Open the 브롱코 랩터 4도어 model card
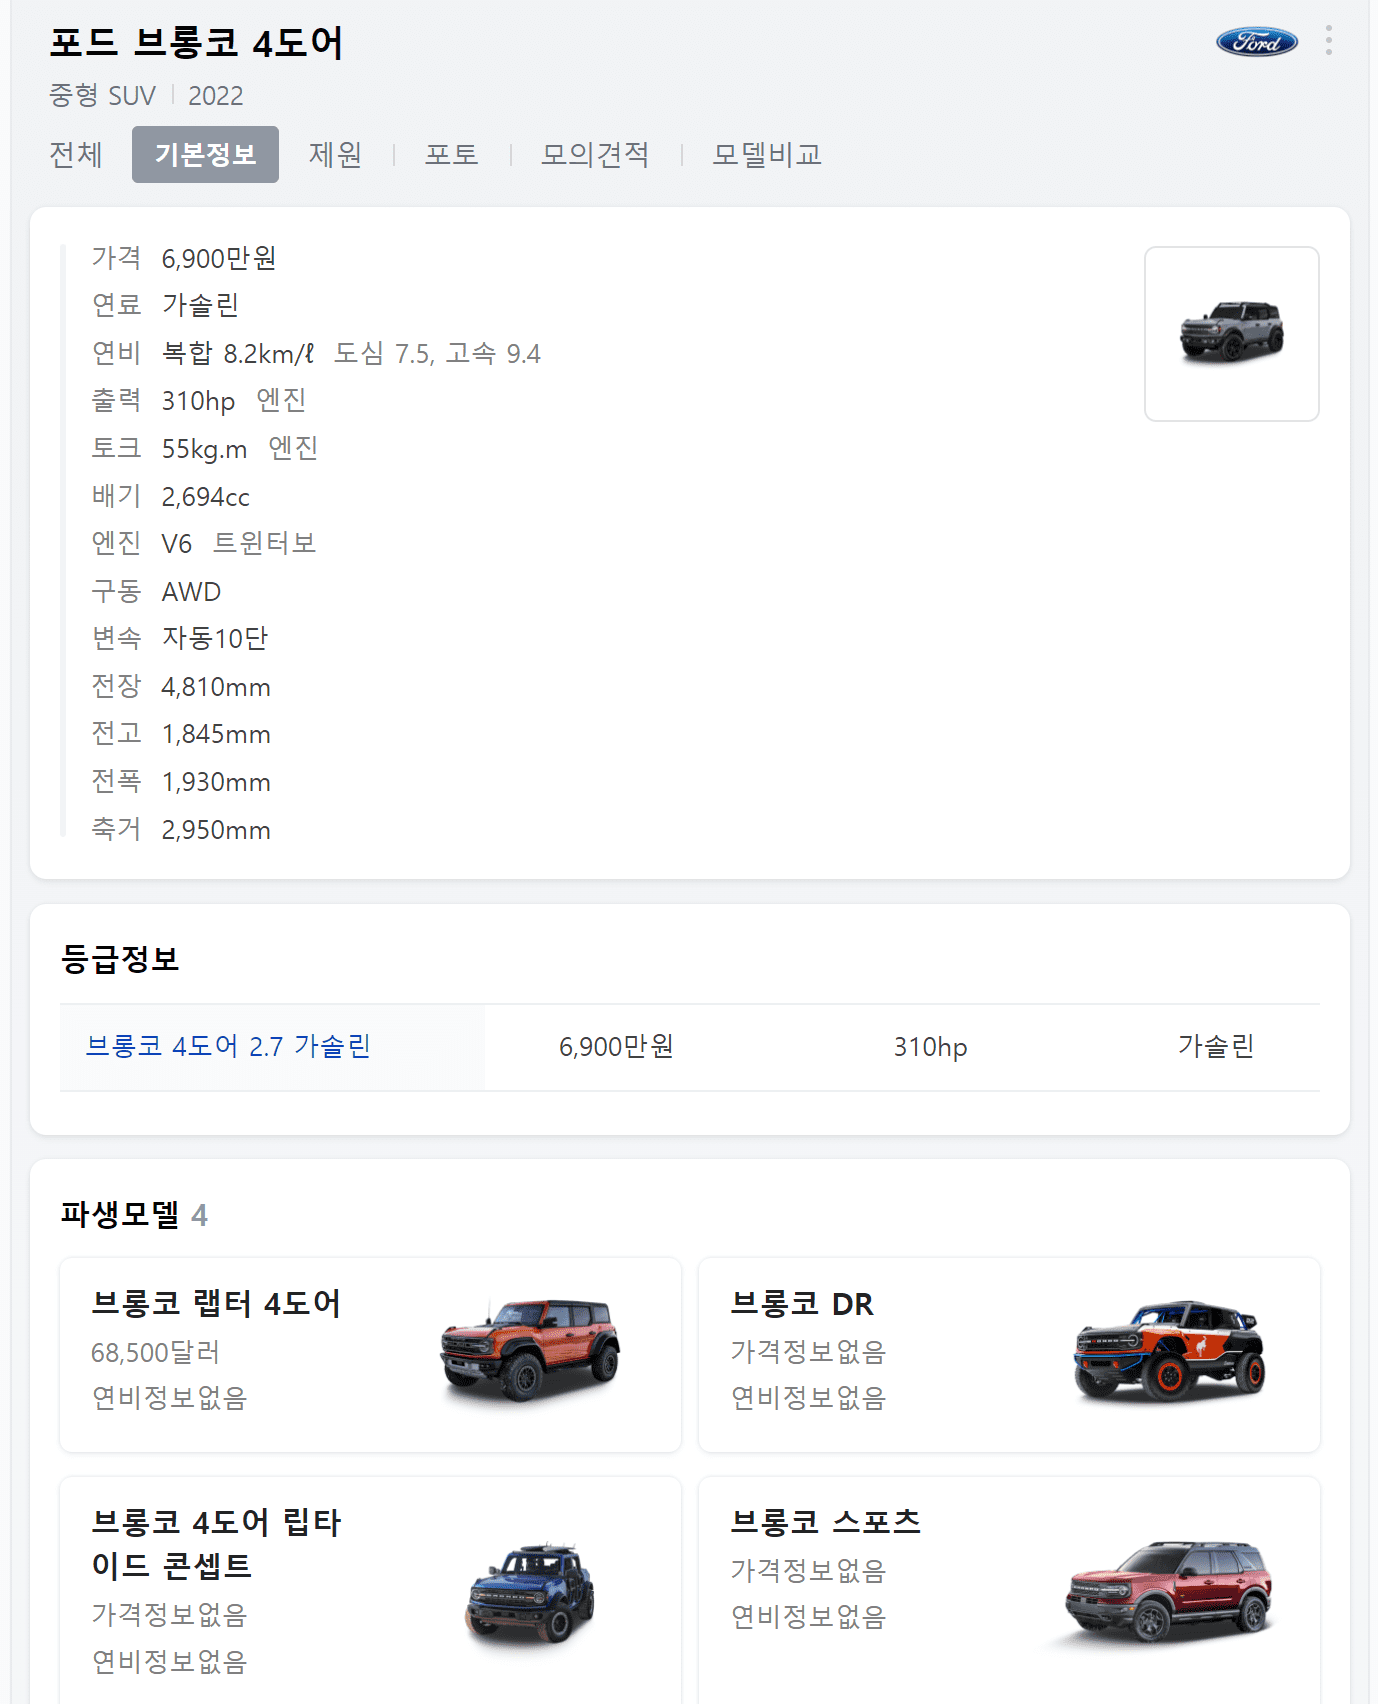 pyautogui.click(x=370, y=1355)
